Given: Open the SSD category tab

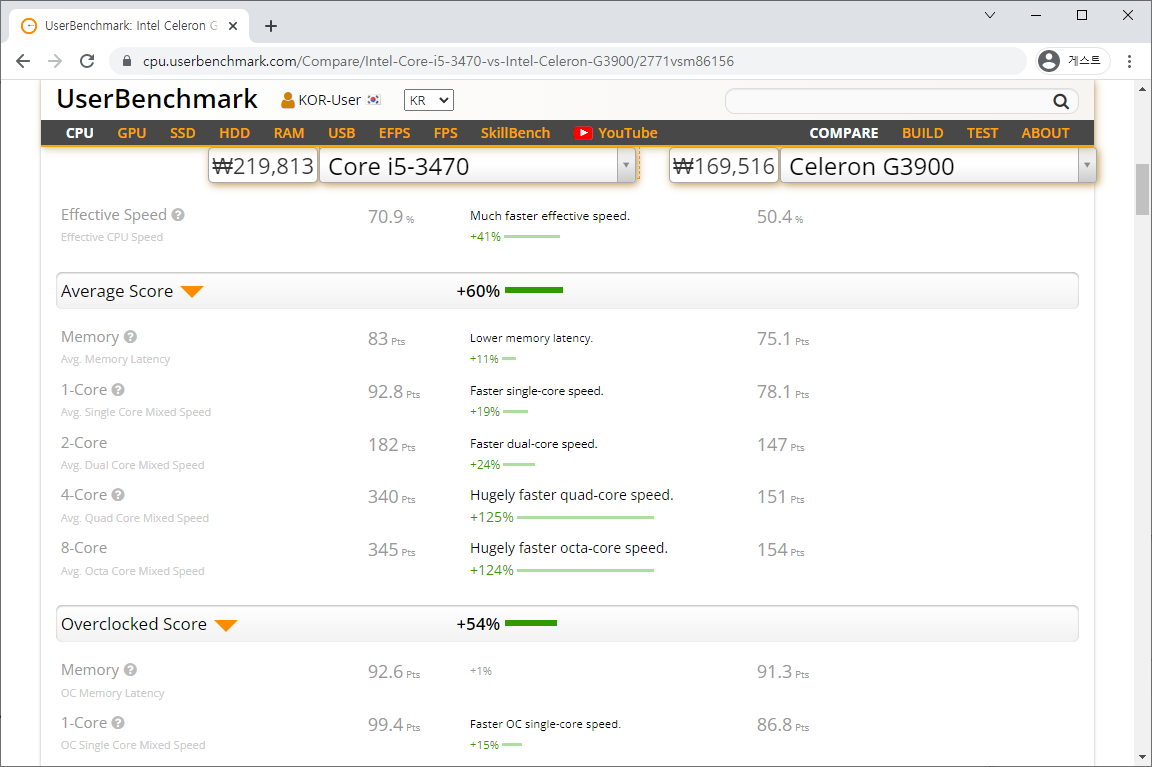Looking at the screenshot, I should (x=182, y=133).
